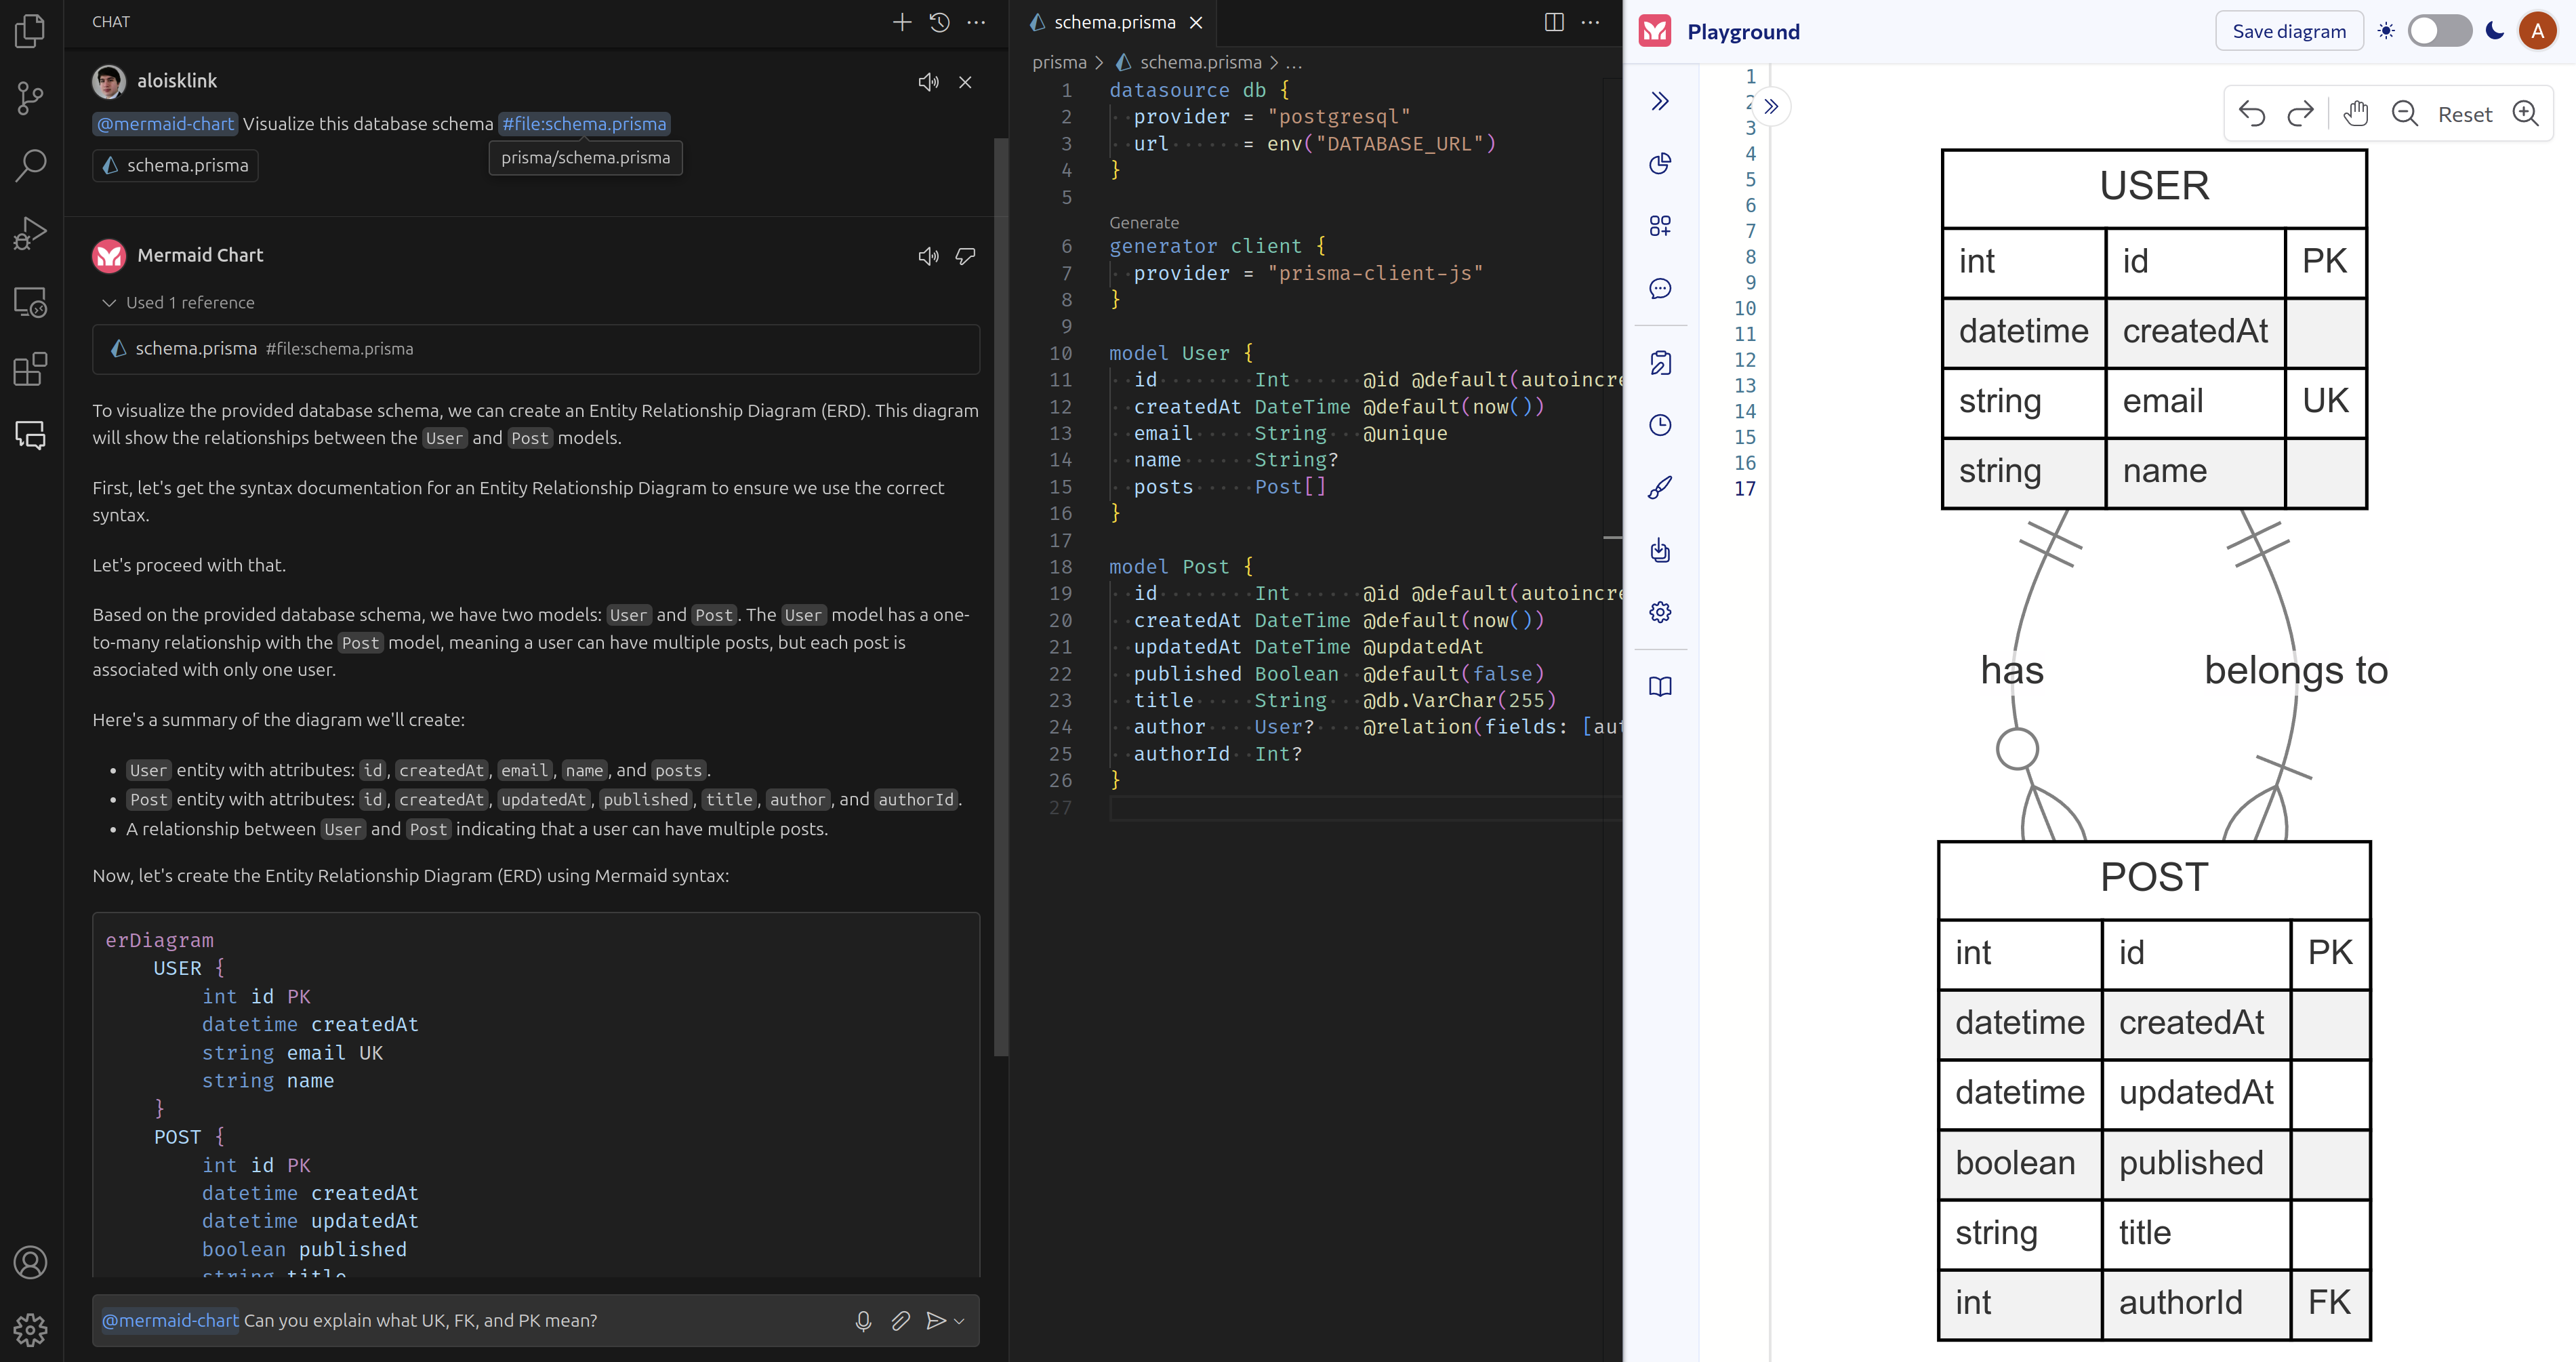Open Source Control in activity bar
Viewport: 2576px width, 1362px height.
click(x=31, y=97)
